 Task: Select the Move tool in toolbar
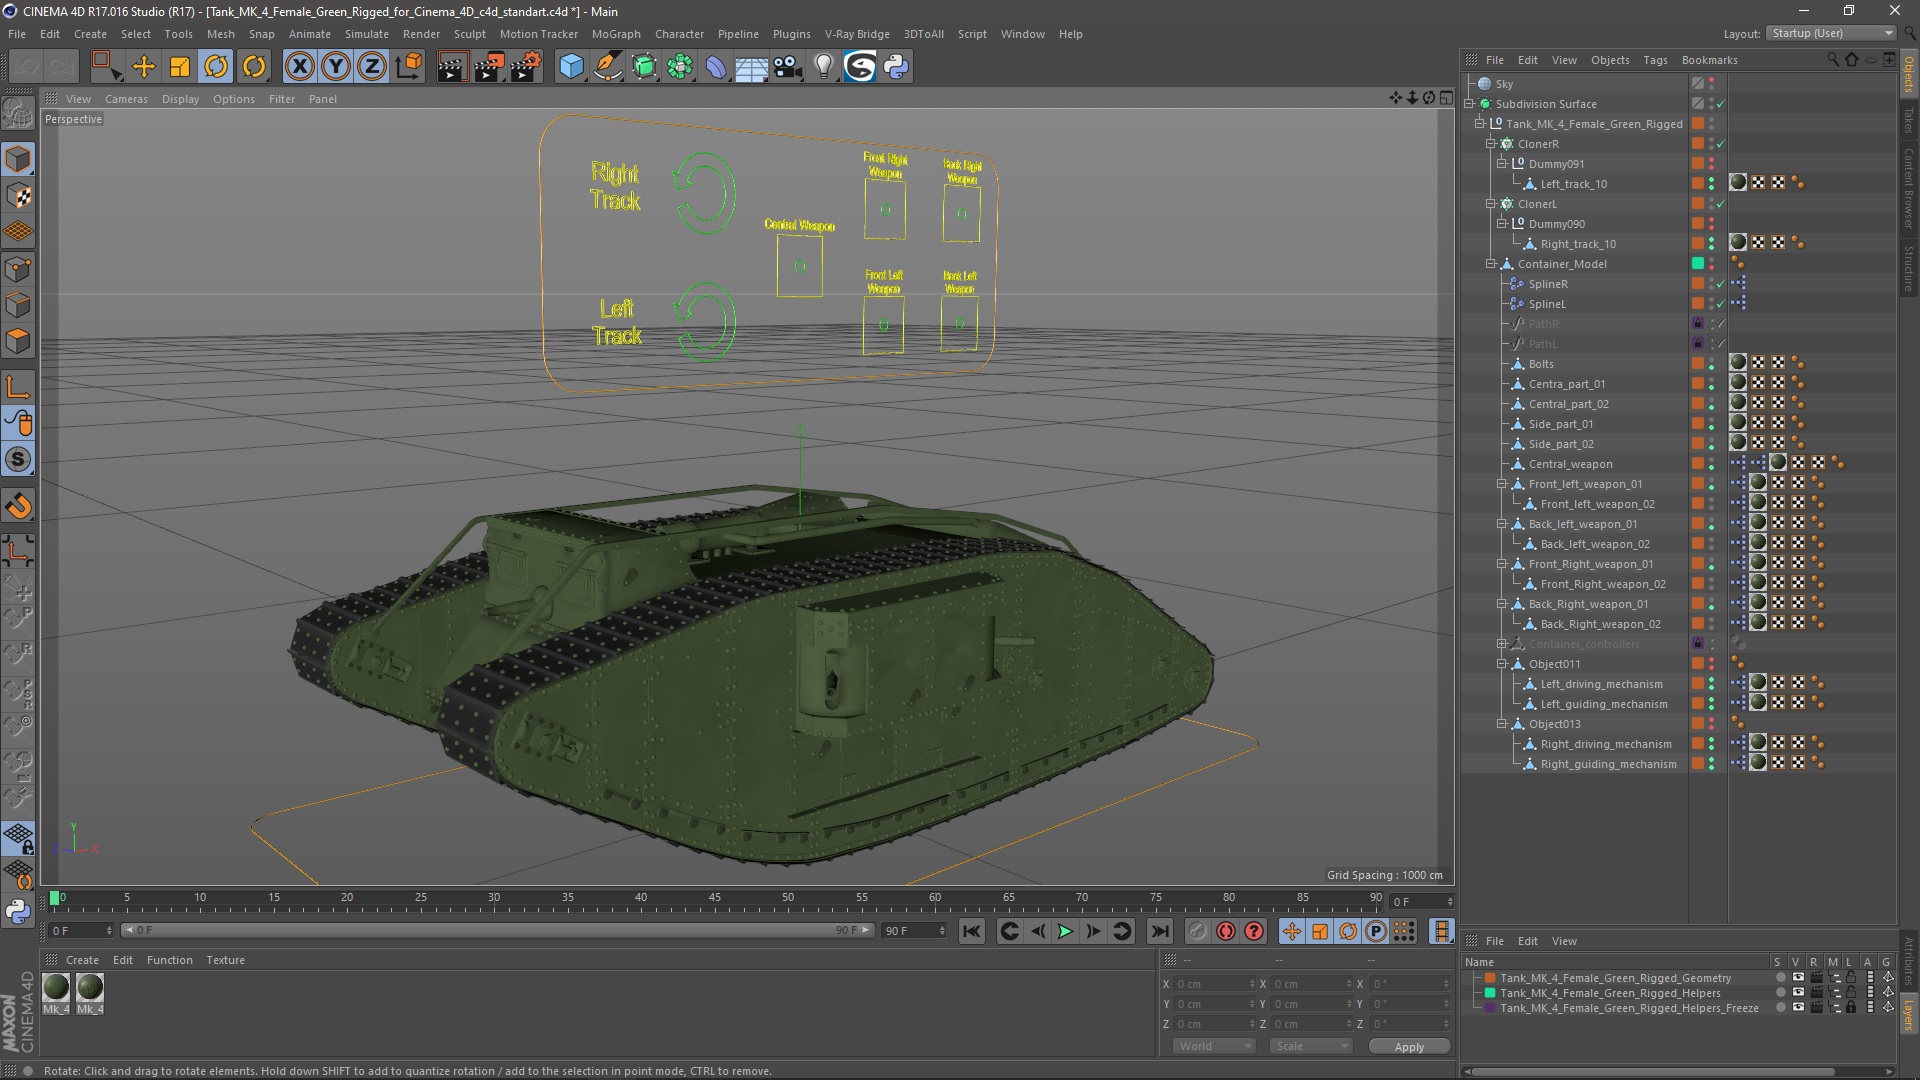pyautogui.click(x=144, y=67)
